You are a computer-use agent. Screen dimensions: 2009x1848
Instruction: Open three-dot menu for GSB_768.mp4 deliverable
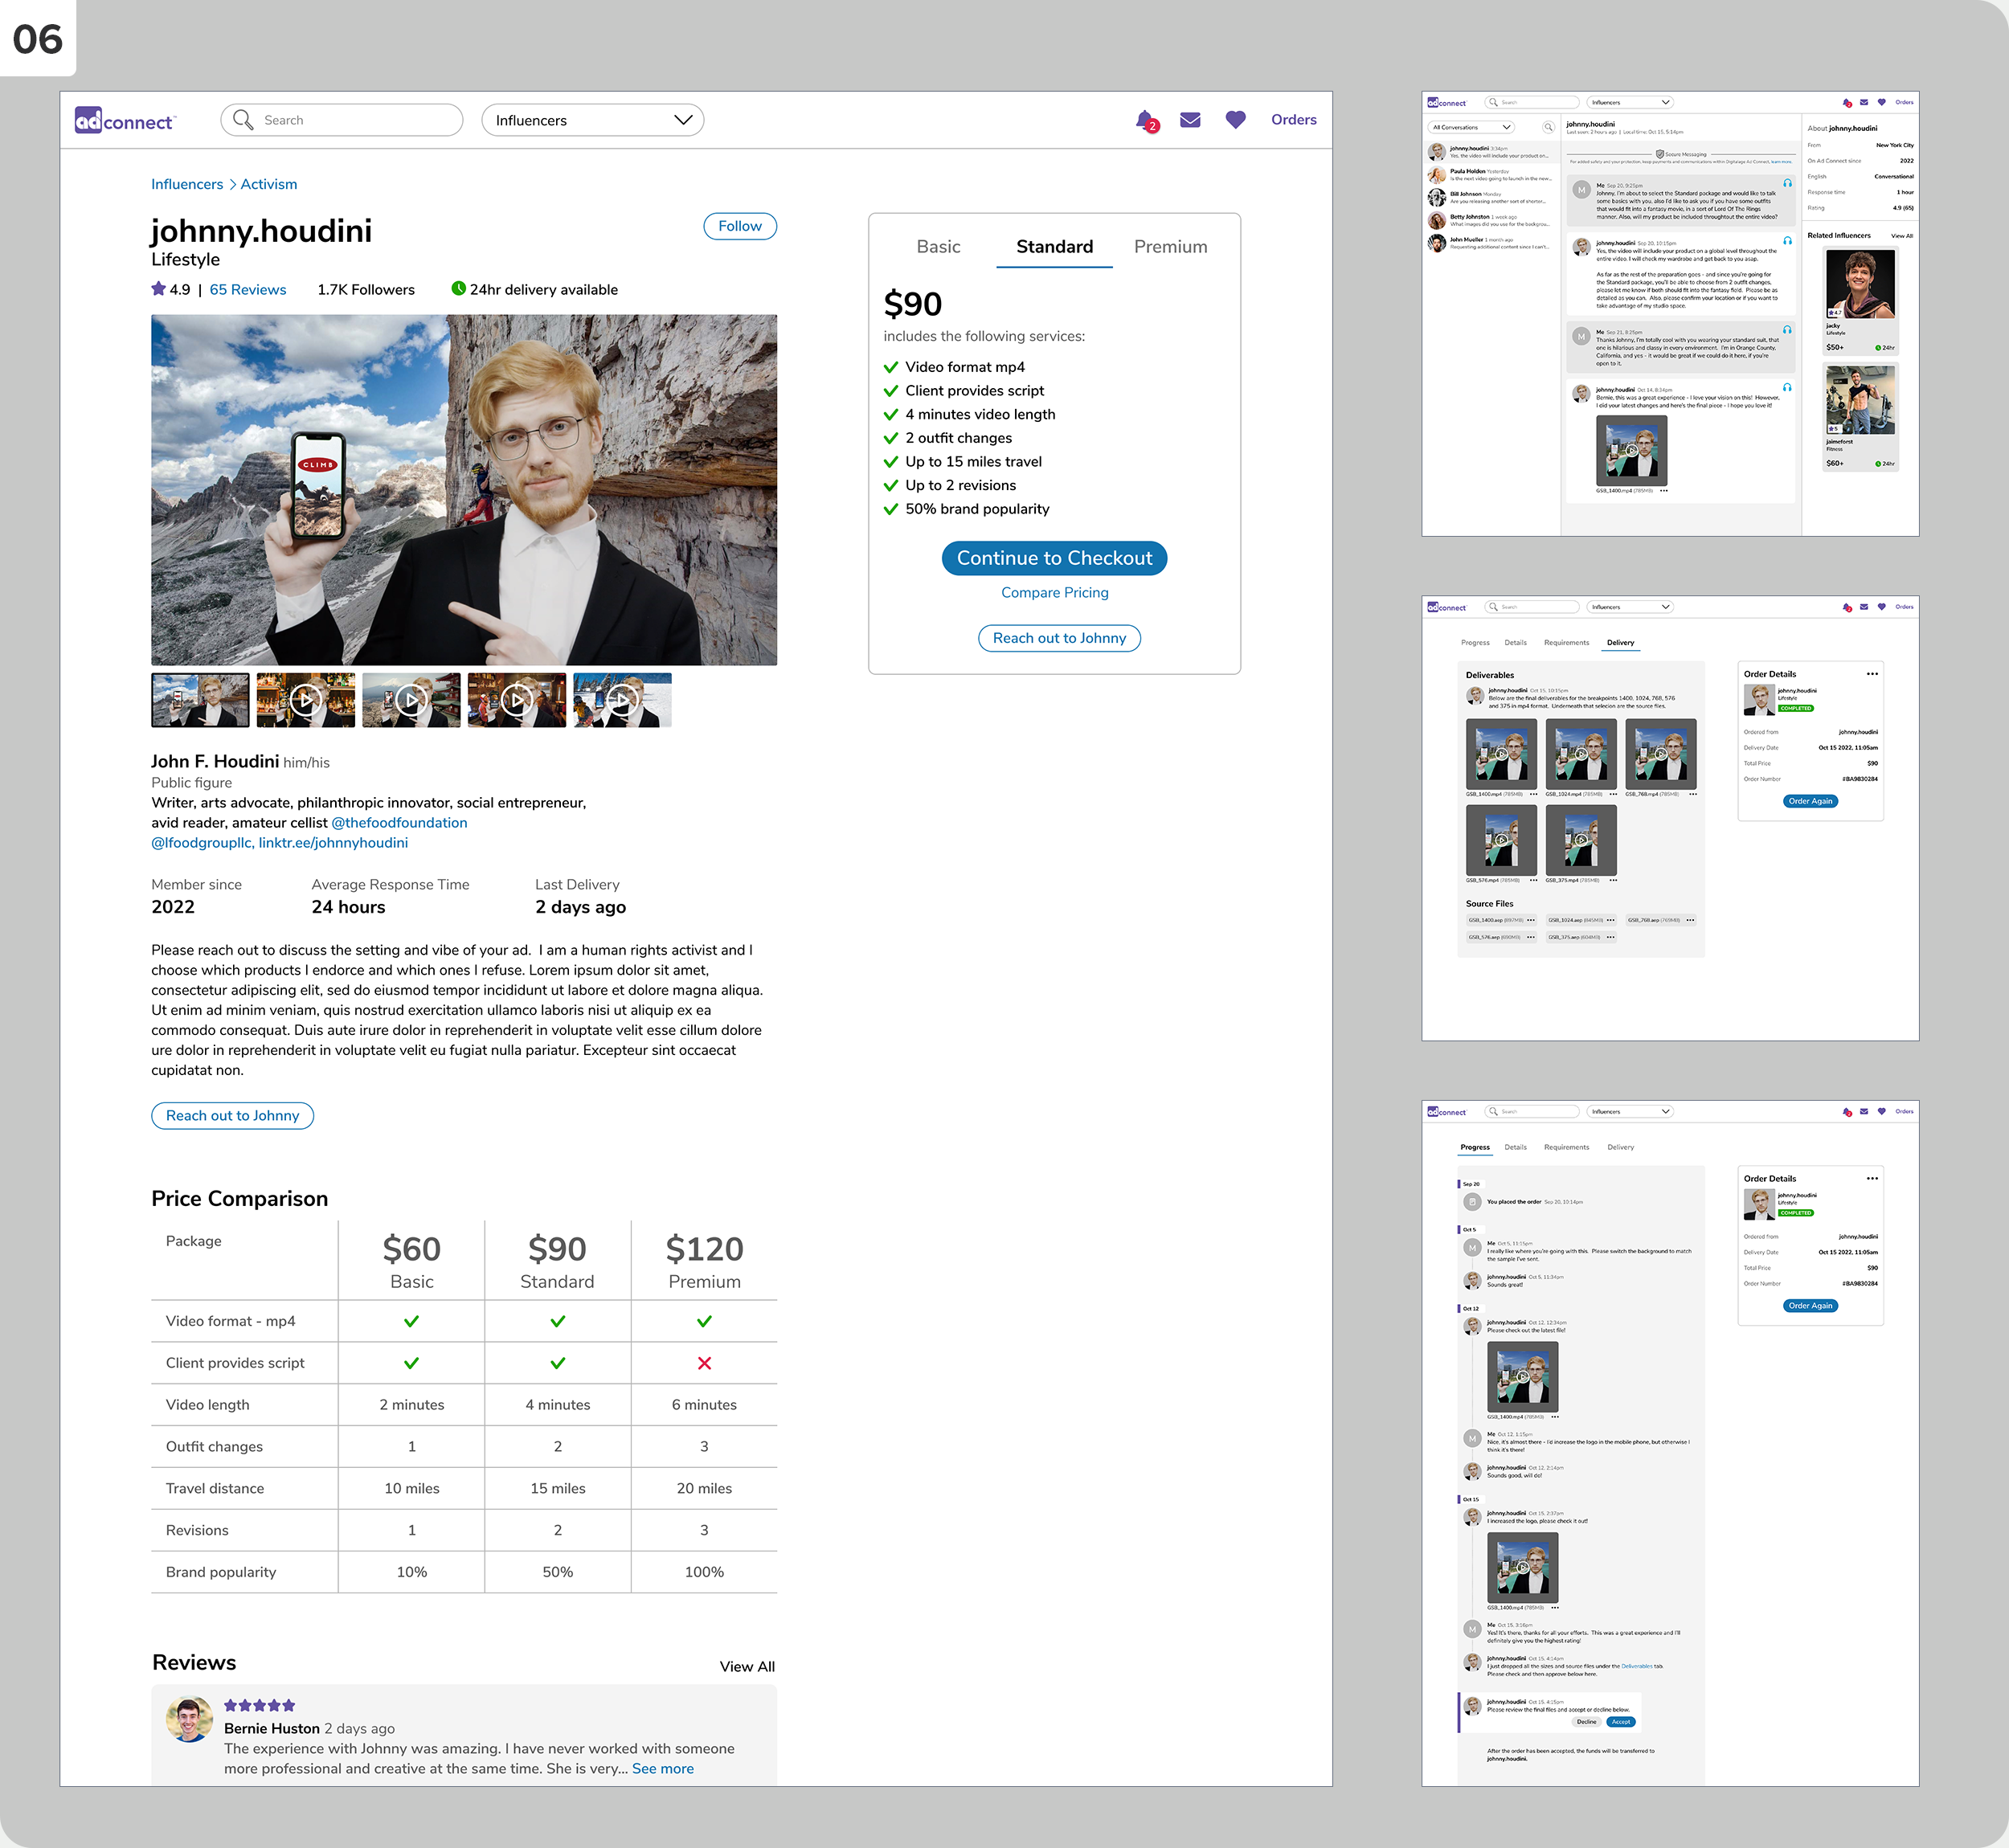click(x=1692, y=794)
